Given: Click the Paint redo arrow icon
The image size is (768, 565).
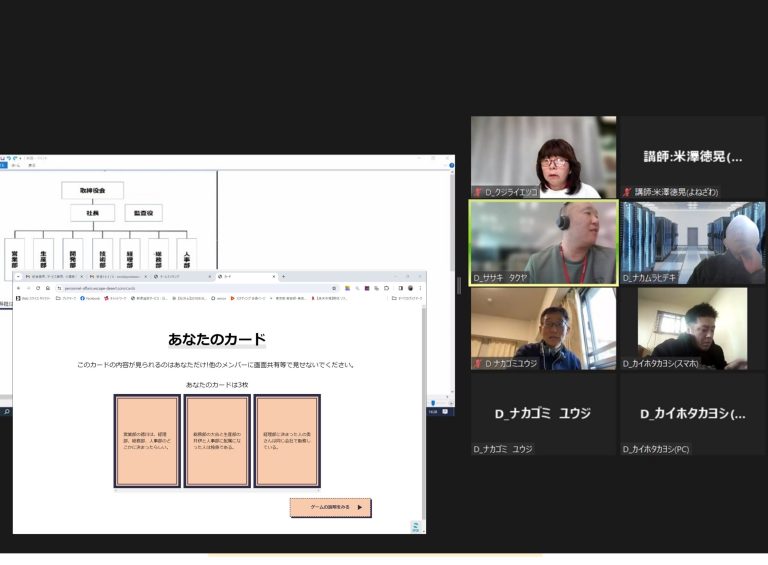Looking at the screenshot, I should point(15,159).
